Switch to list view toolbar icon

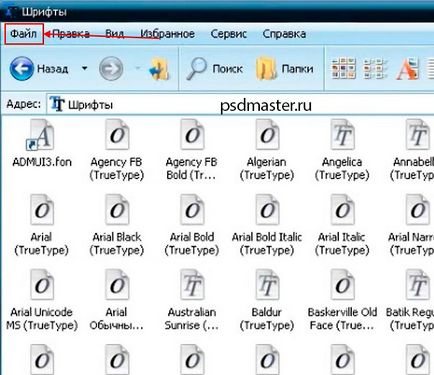[x=375, y=69]
